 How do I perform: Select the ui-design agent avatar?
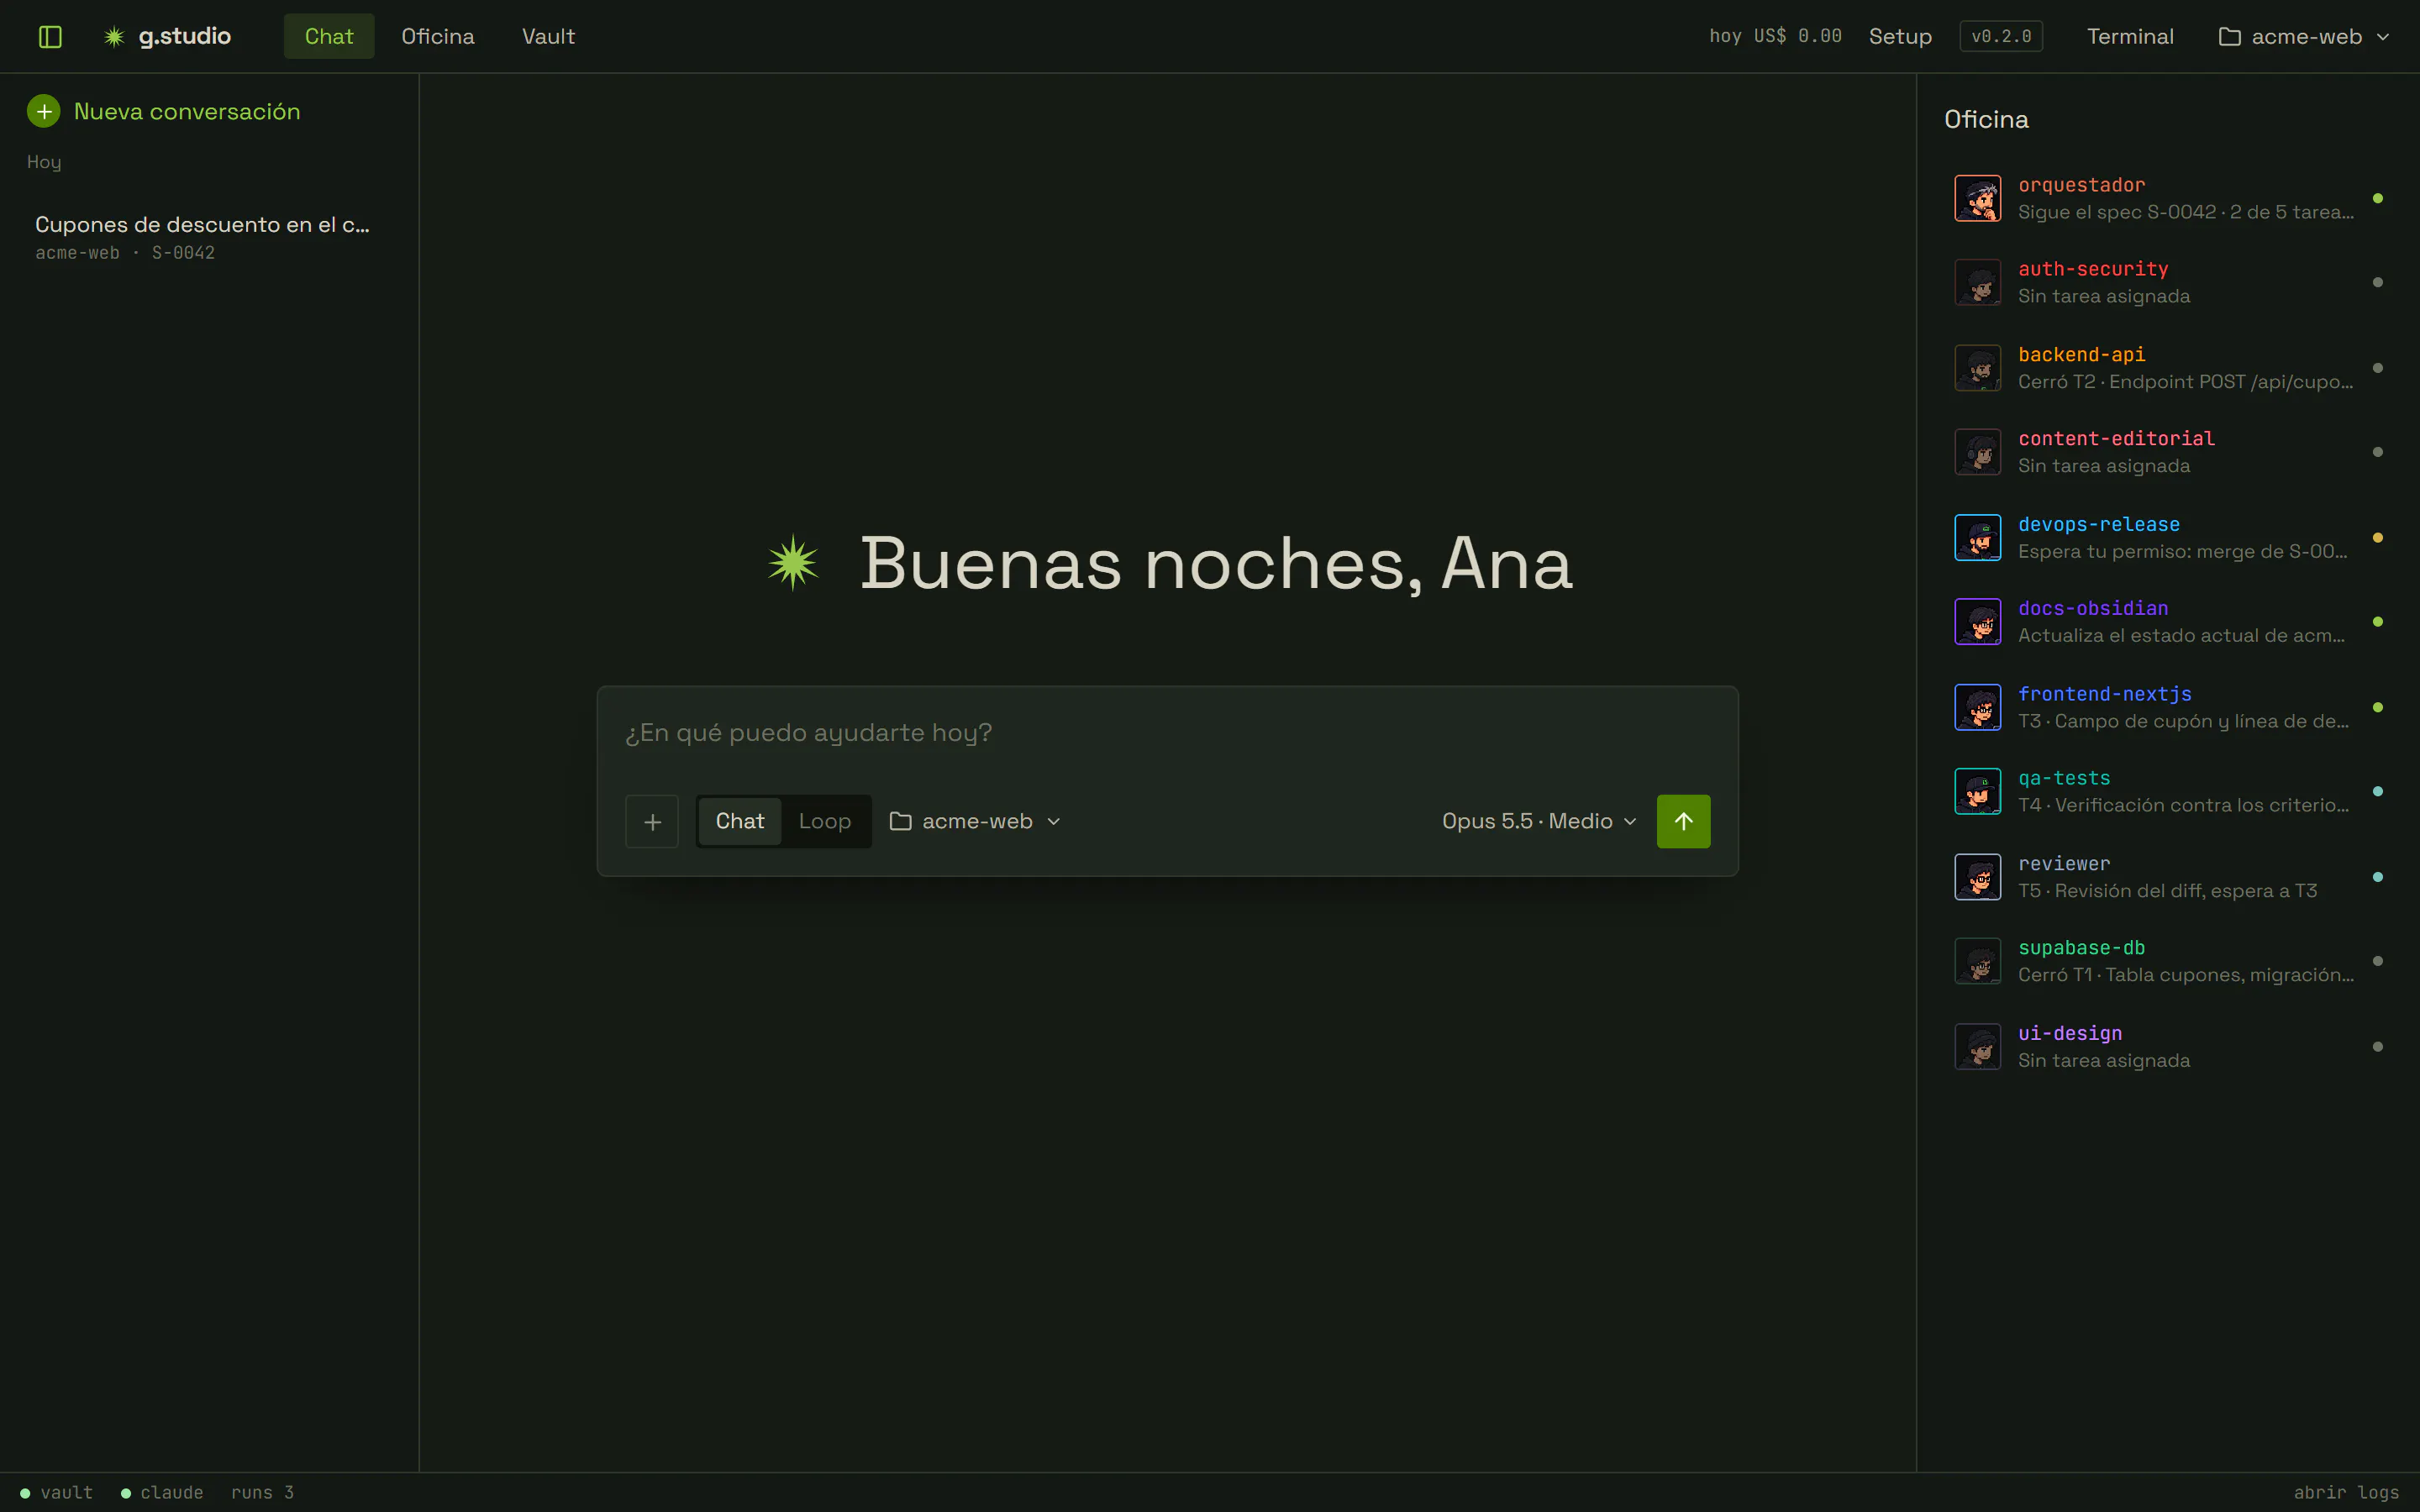(1977, 1047)
